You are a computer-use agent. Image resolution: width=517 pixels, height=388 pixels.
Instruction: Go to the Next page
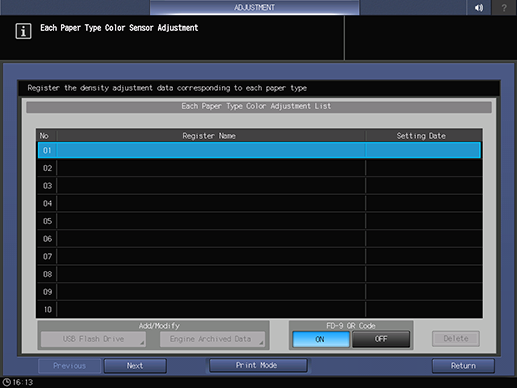pos(135,366)
